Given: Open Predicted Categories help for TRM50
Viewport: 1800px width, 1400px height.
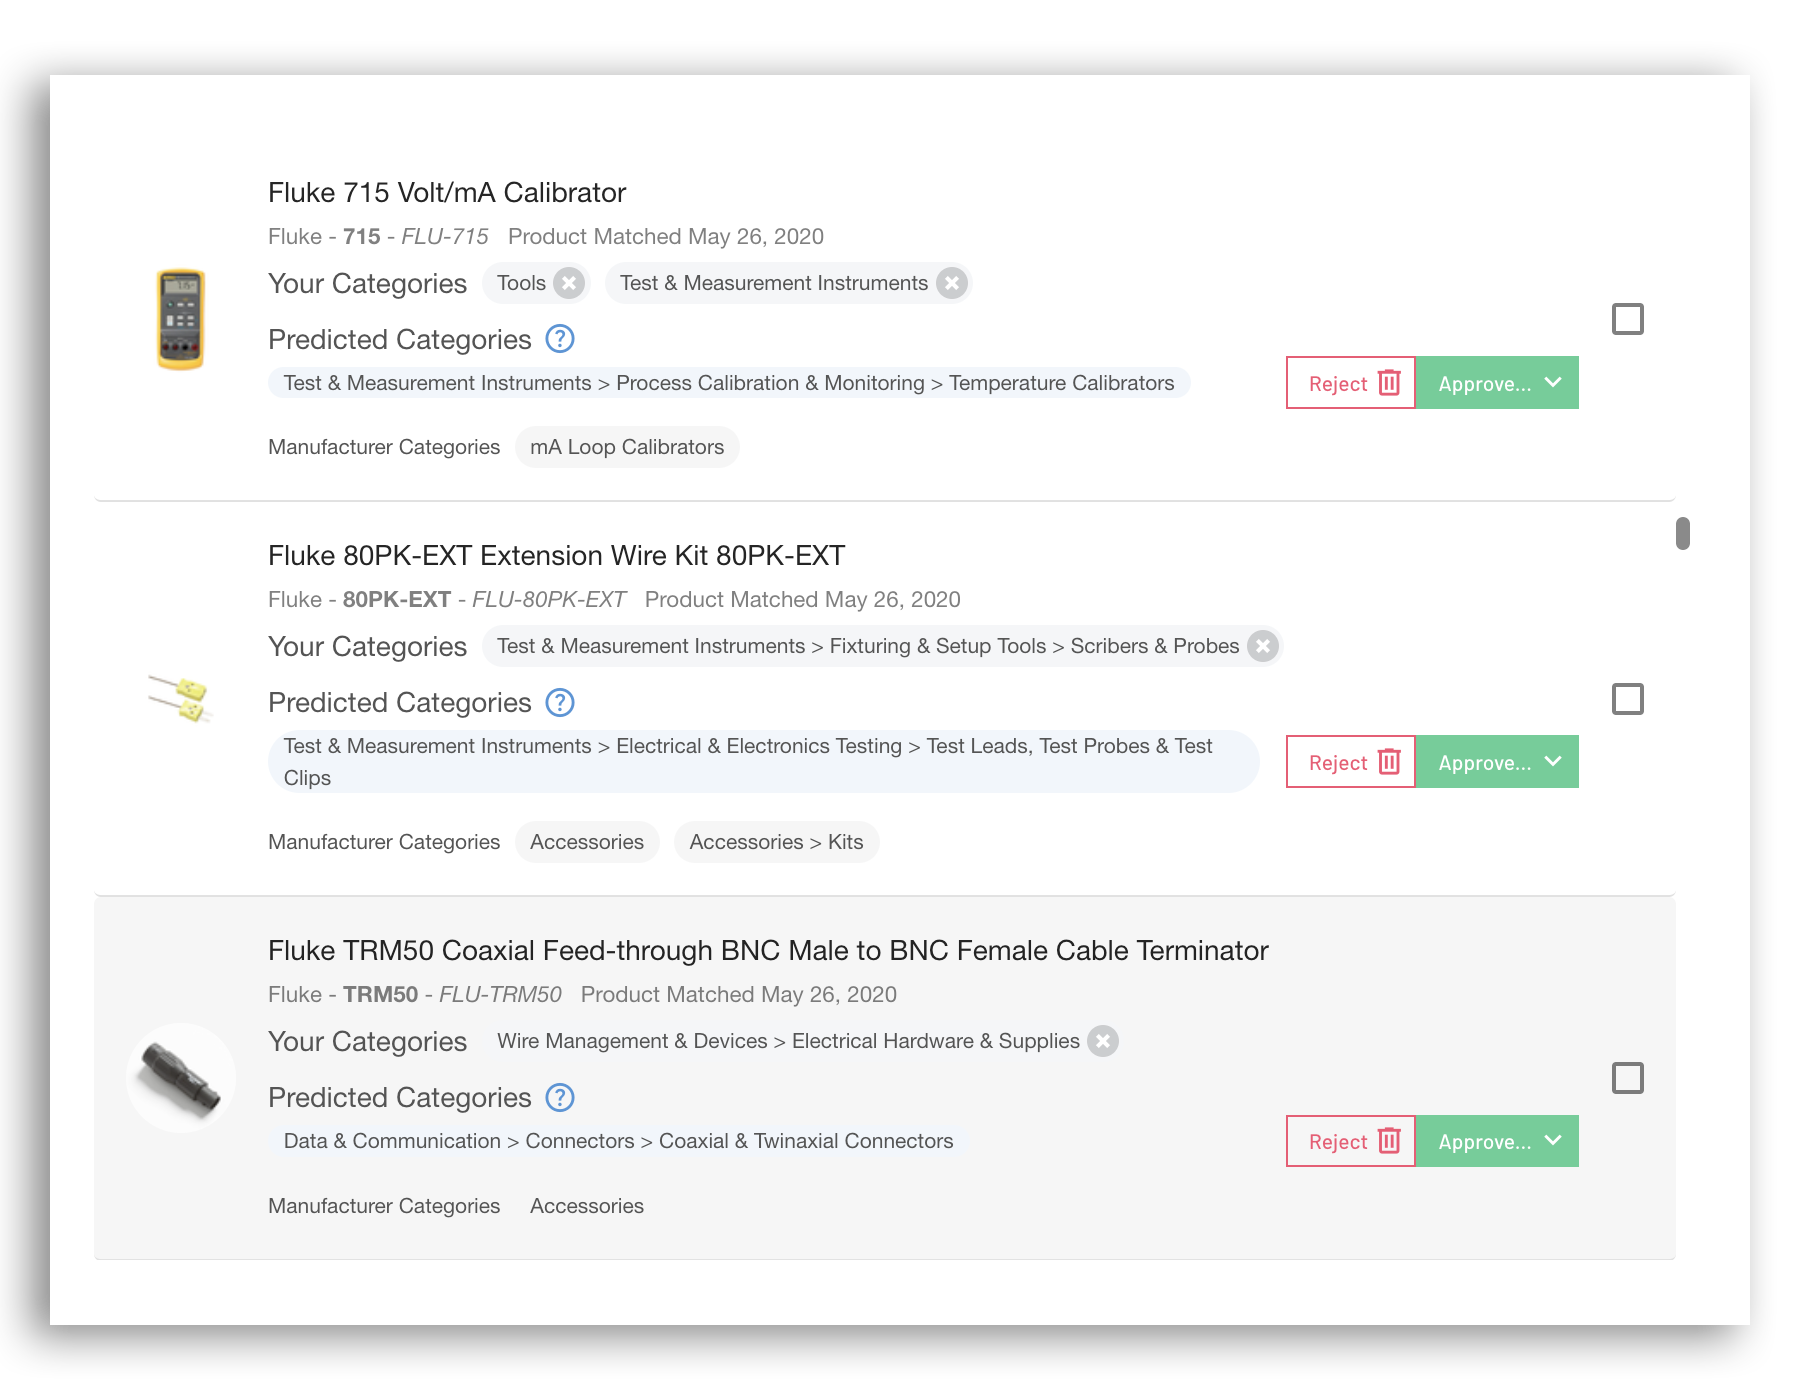Looking at the screenshot, I should pos(560,1097).
